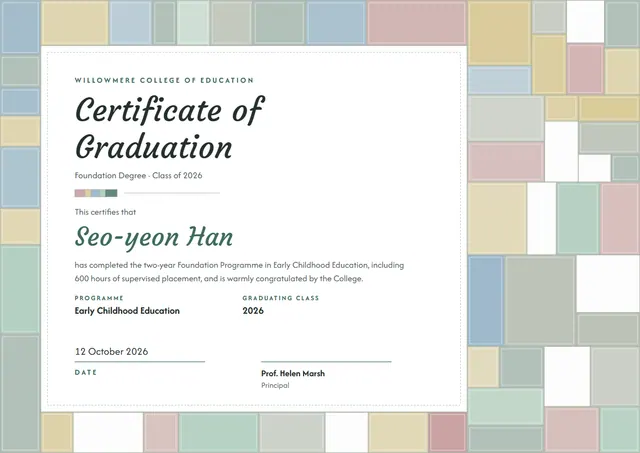Select the 'Early Childhood Education' programme value
This screenshot has height=453, width=640.
pyautogui.click(x=127, y=311)
